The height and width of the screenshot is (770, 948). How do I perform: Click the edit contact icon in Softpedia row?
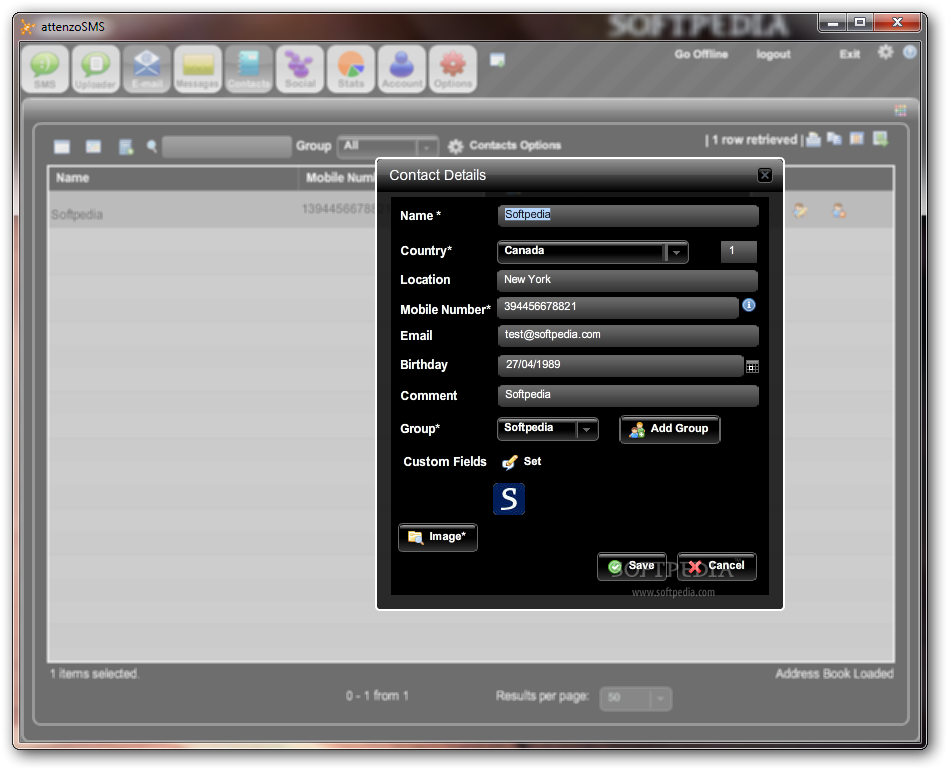800,210
